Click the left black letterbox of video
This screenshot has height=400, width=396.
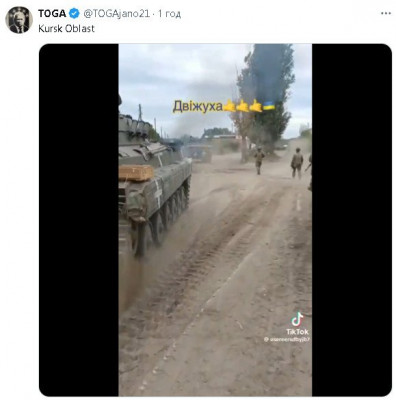click(79, 220)
